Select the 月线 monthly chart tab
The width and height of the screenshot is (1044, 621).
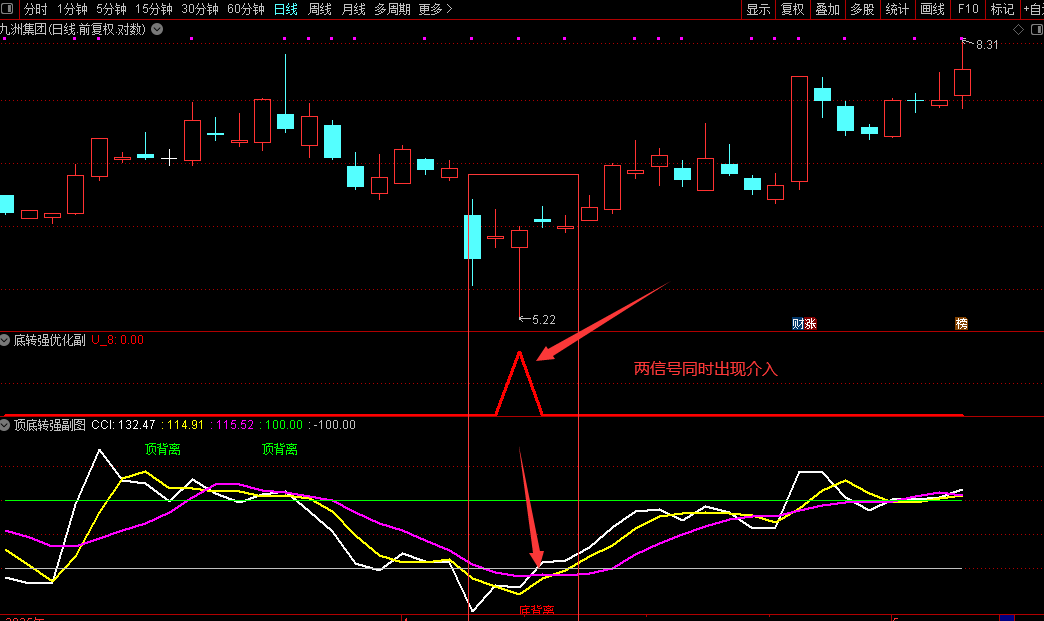[354, 9]
